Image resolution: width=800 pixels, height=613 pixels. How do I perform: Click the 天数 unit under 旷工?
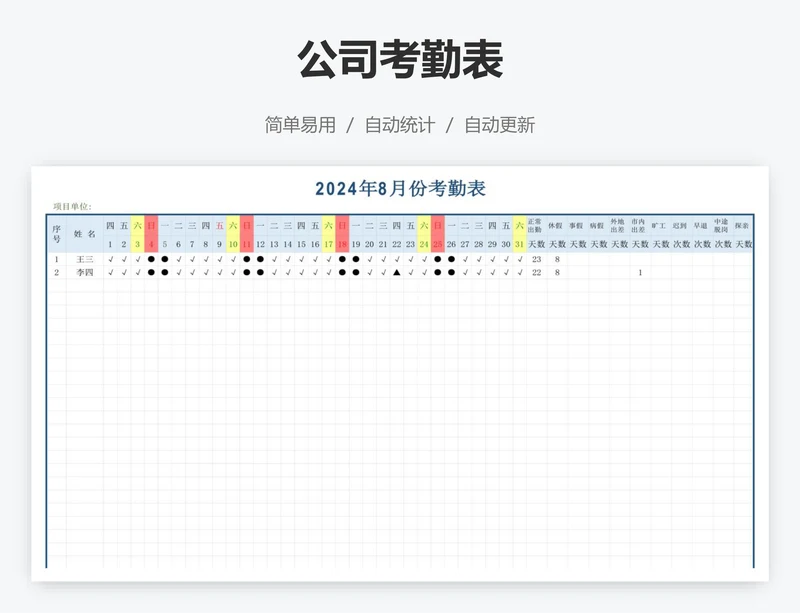(661, 244)
